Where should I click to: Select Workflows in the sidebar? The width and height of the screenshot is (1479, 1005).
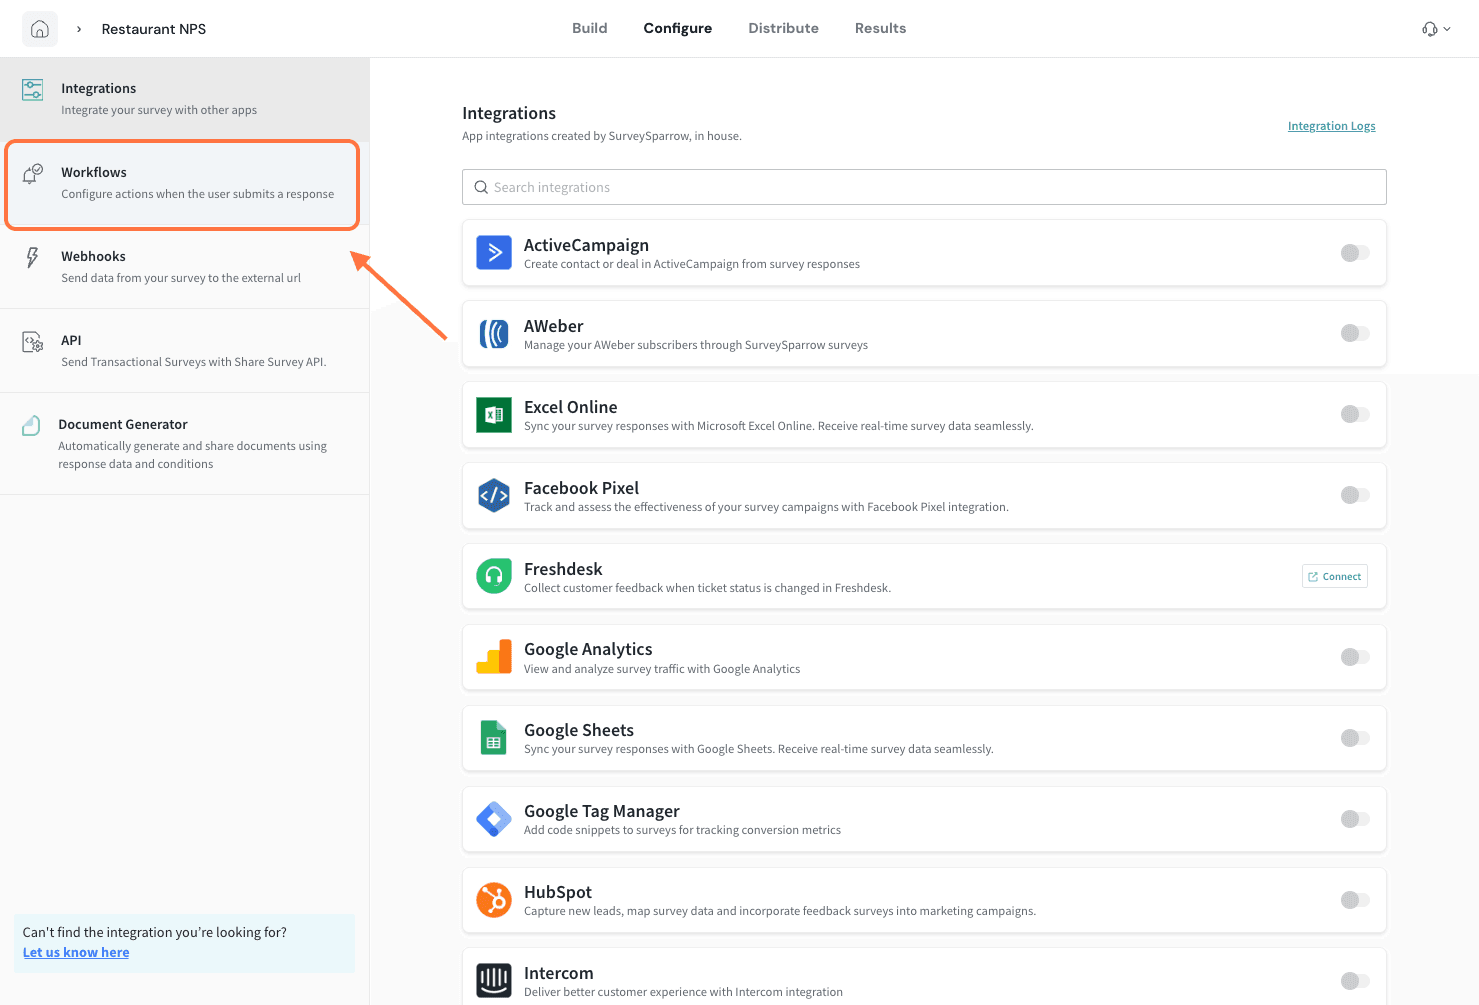[x=182, y=184]
